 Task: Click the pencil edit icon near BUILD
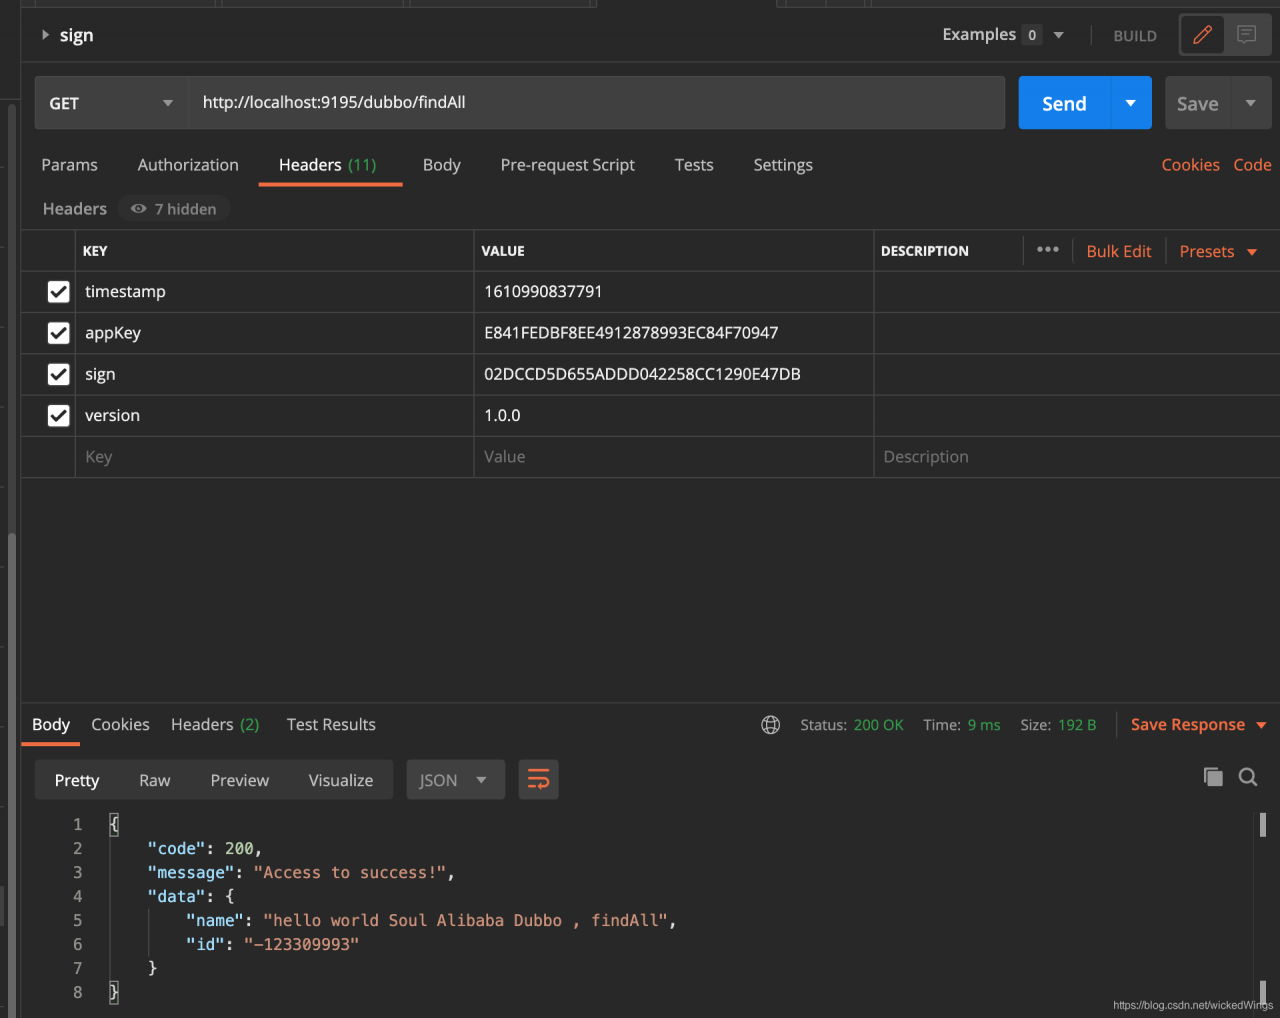1203,35
